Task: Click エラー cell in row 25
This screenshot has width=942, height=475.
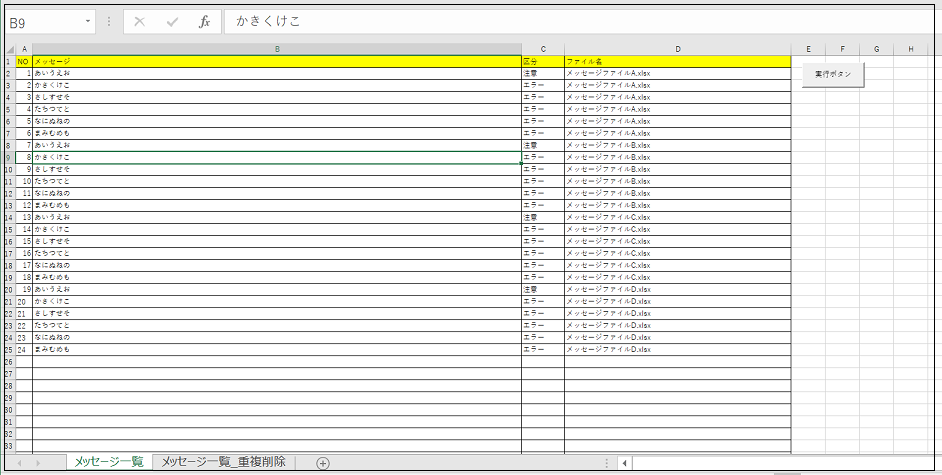Action: pos(543,349)
